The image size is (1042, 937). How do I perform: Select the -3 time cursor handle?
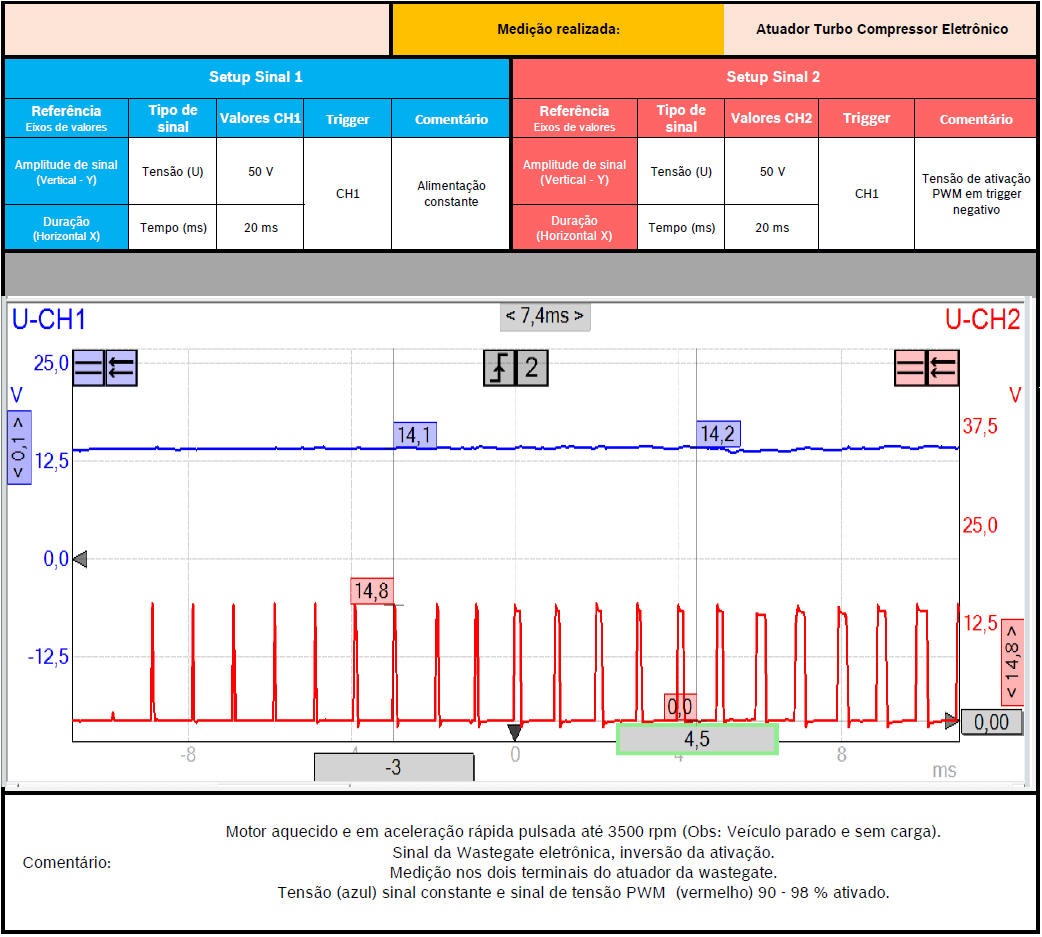click(x=394, y=767)
